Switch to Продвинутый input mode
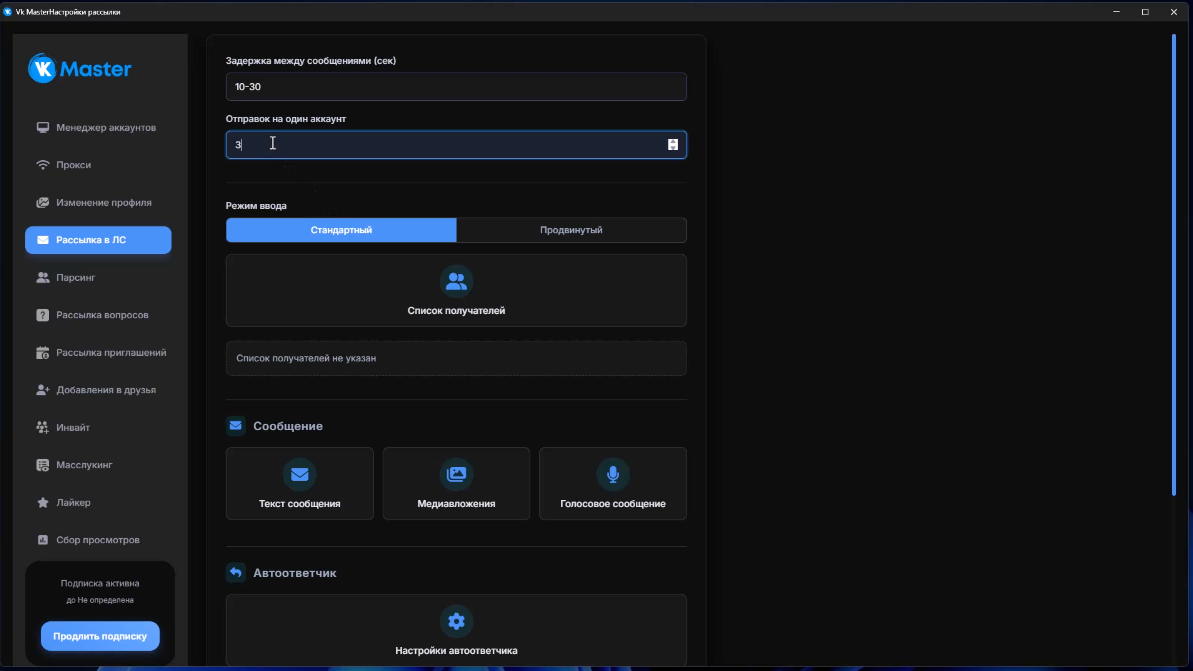 tap(571, 230)
